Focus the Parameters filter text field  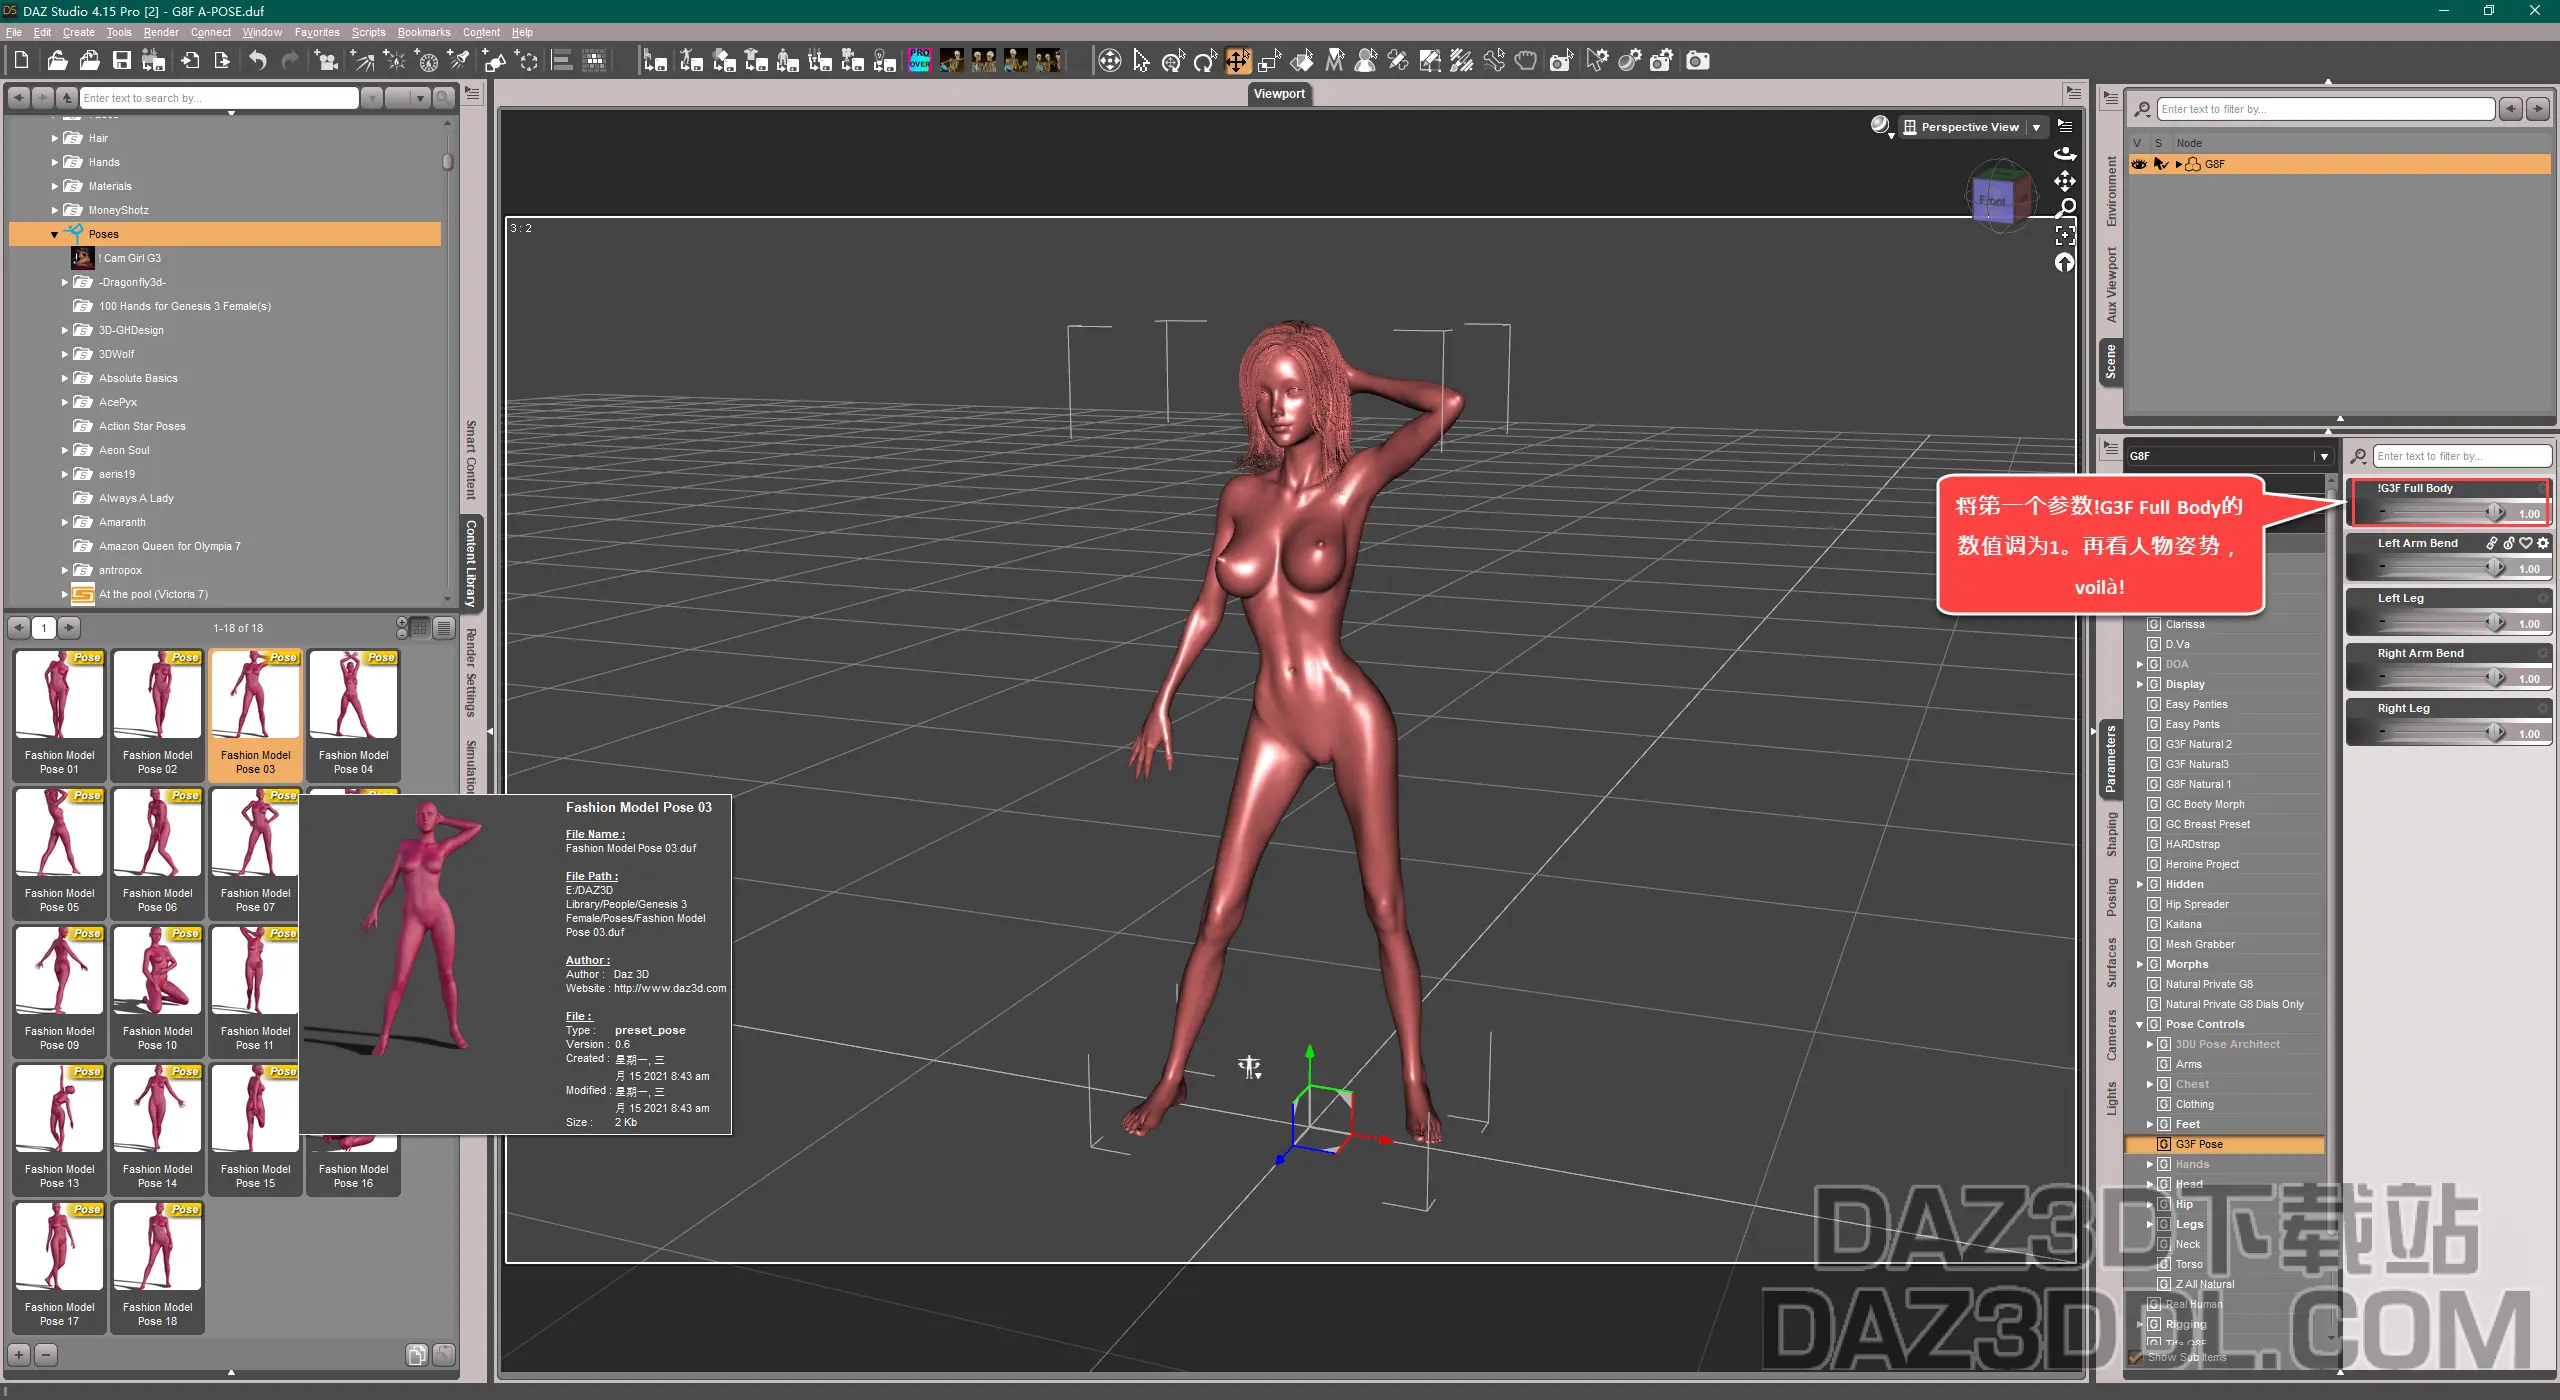[2462, 456]
